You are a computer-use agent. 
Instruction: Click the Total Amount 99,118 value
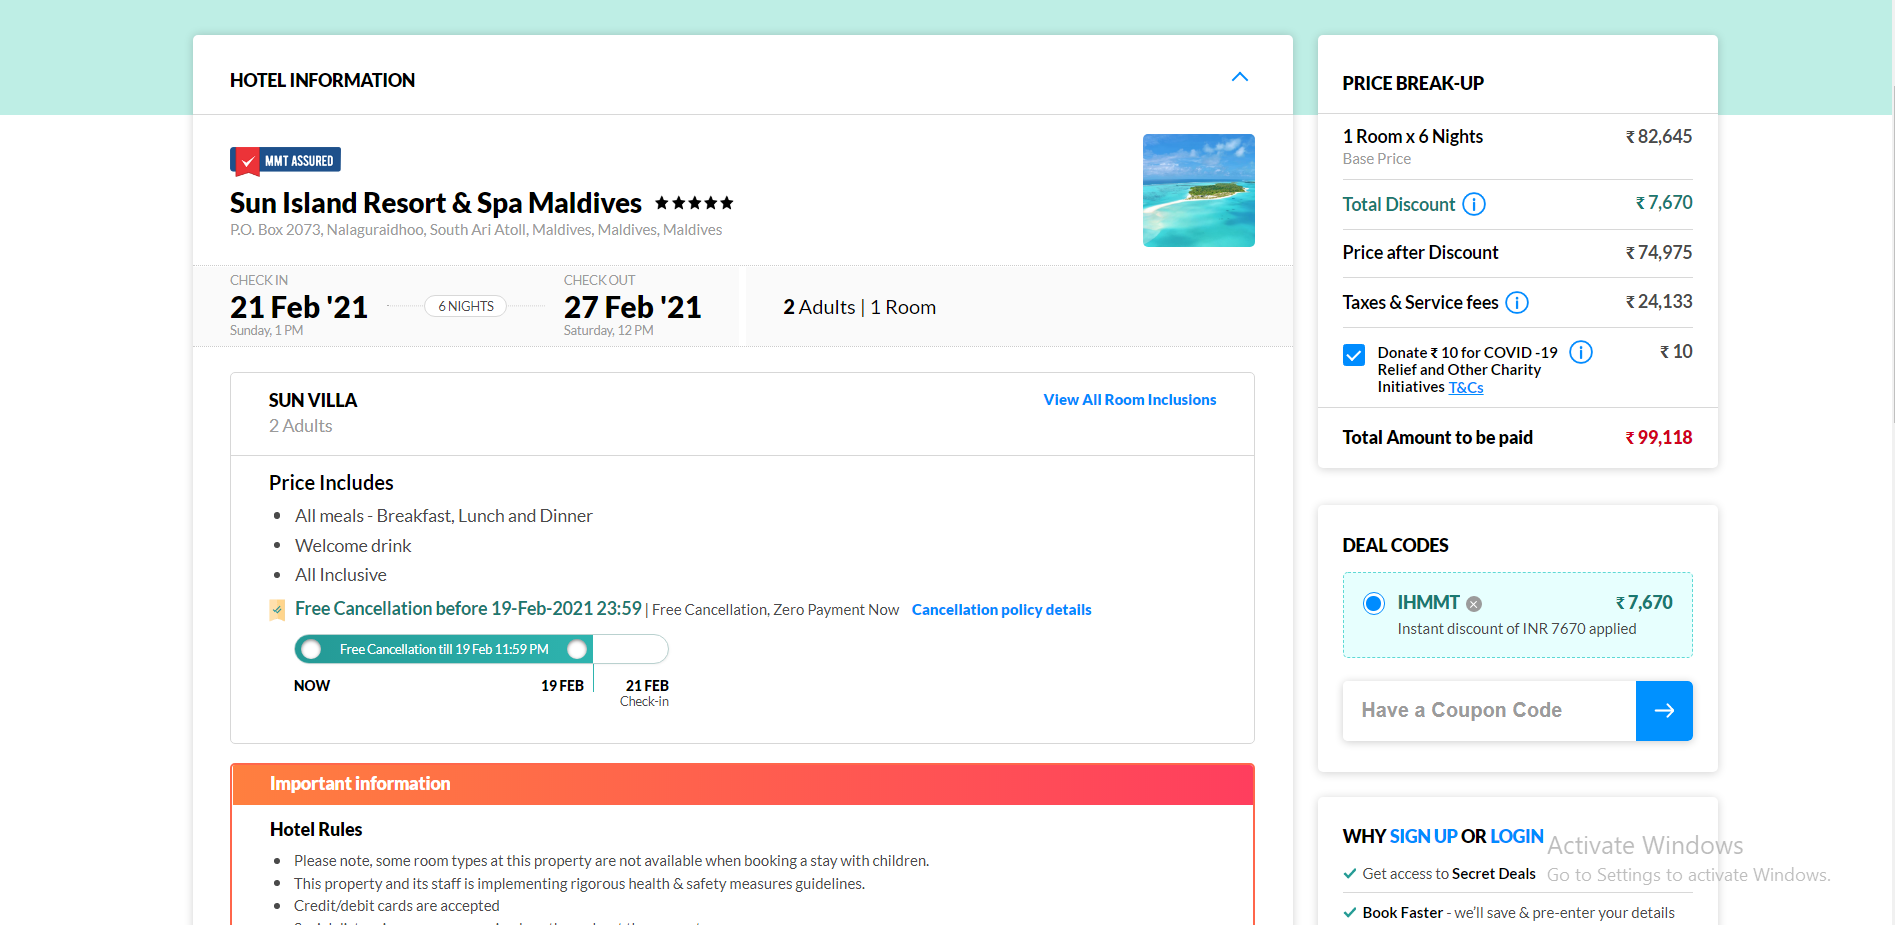coord(1659,438)
